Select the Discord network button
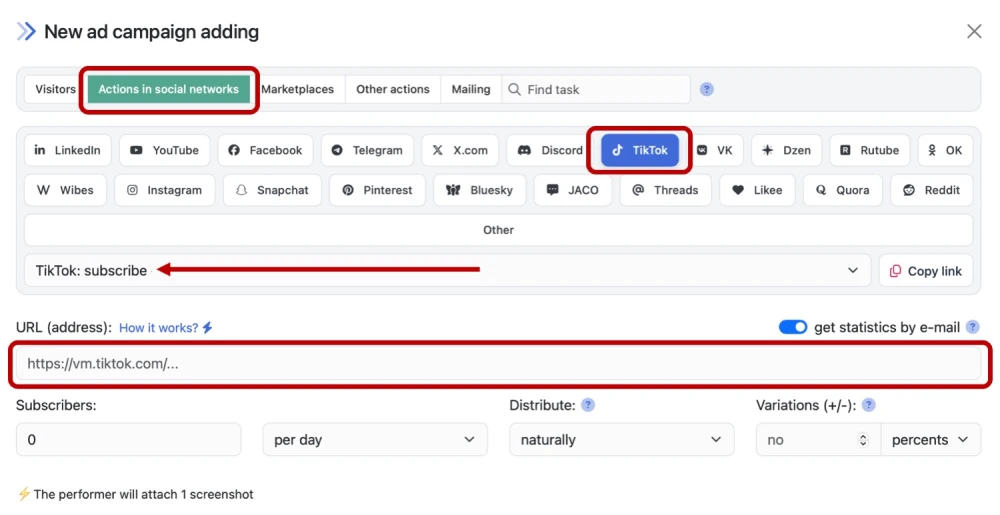 [549, 150]
